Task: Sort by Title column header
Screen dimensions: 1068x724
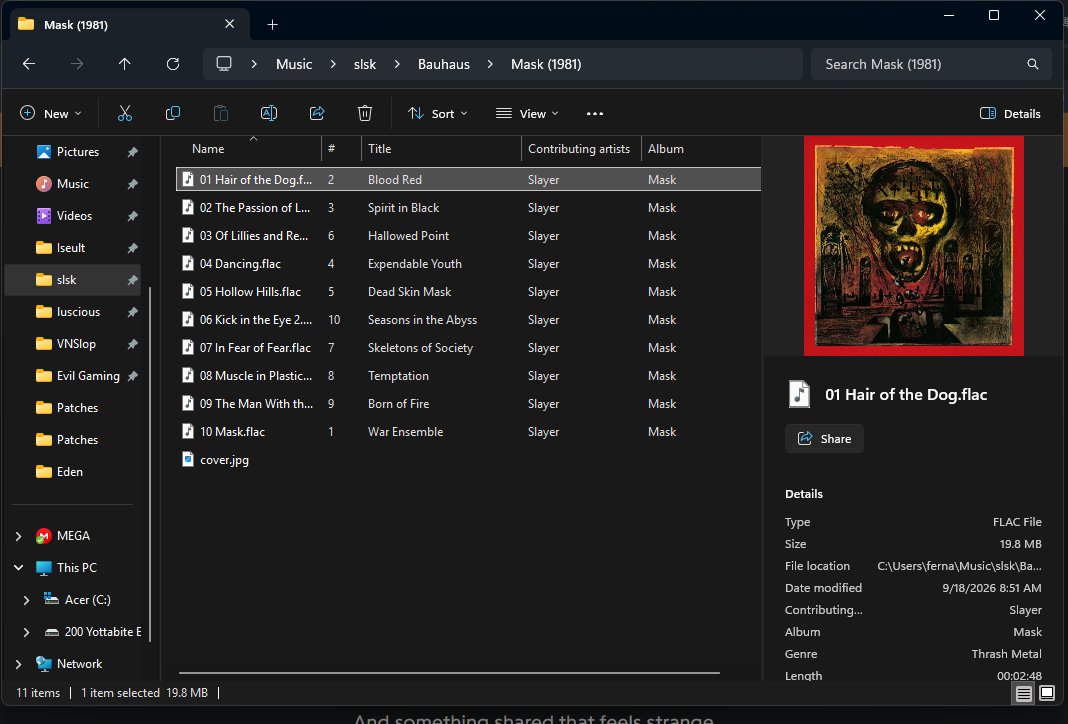Action: pos(441,148)
